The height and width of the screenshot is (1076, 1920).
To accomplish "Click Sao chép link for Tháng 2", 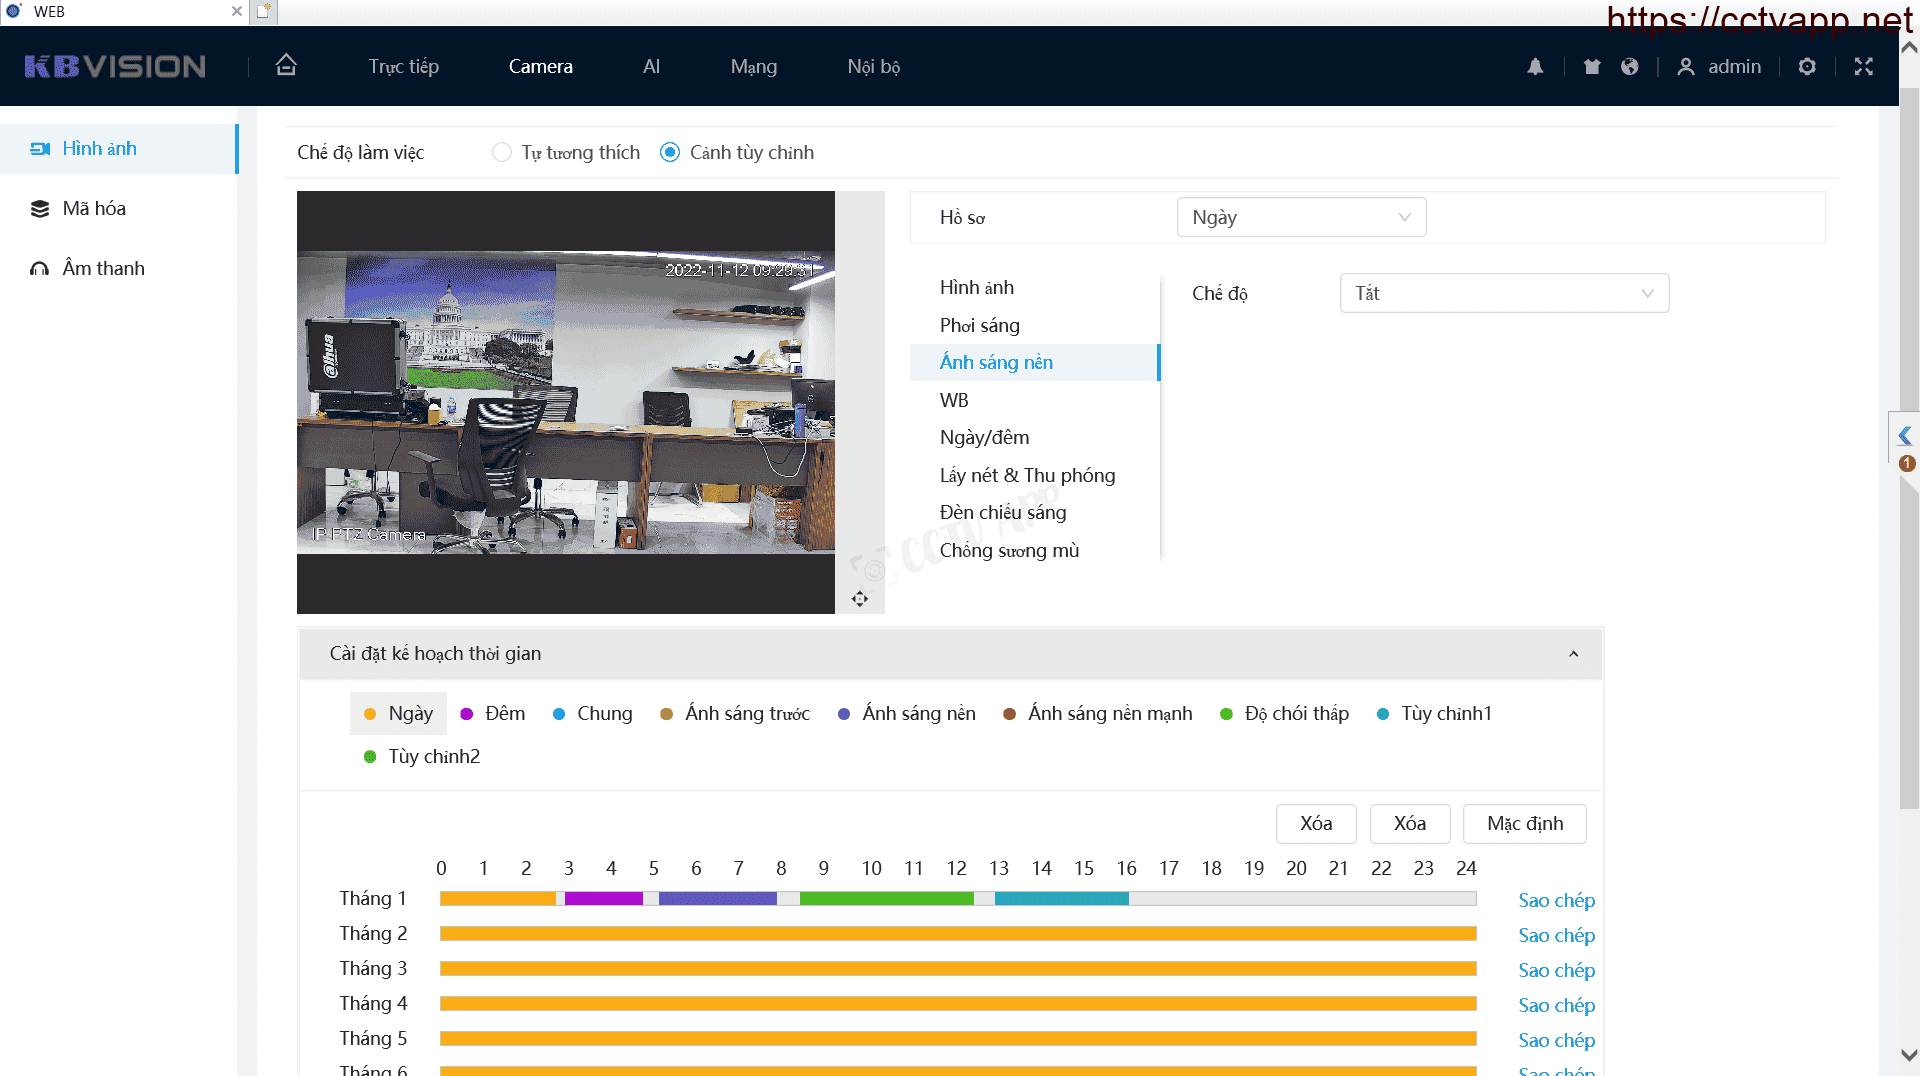I will tap(1556, 935).
